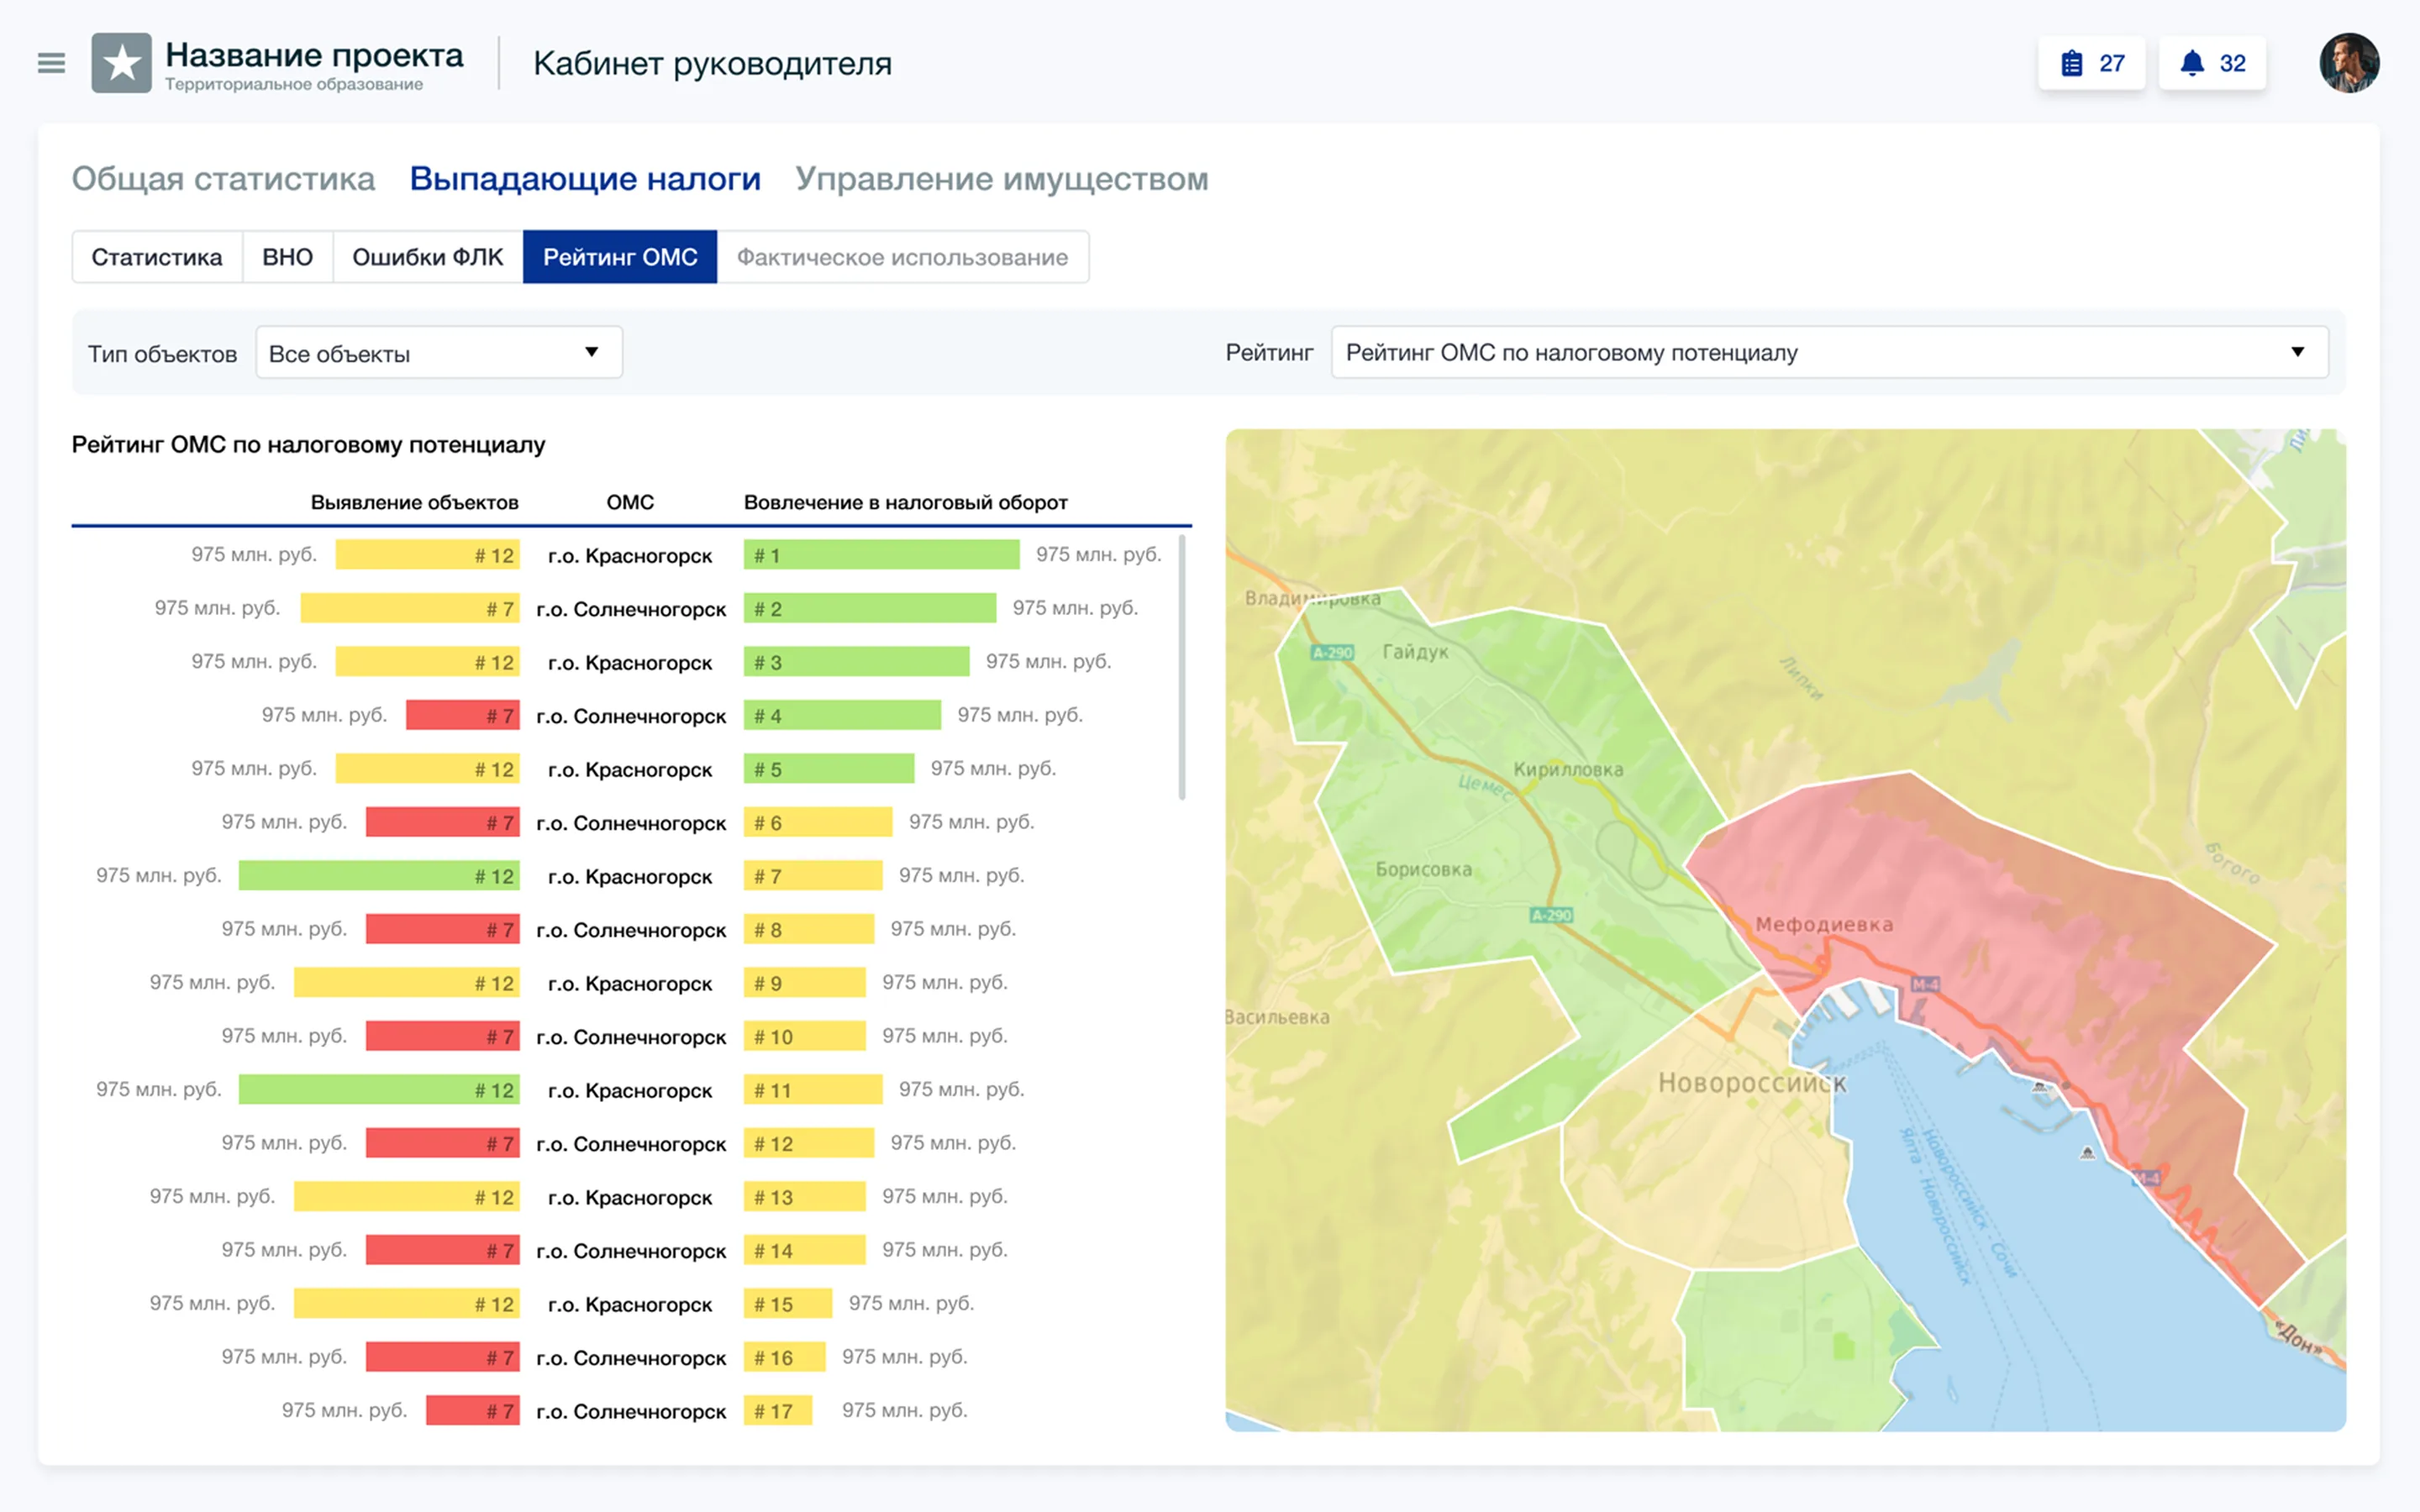Open Фактическое использование tab

[x=902, y=257]
